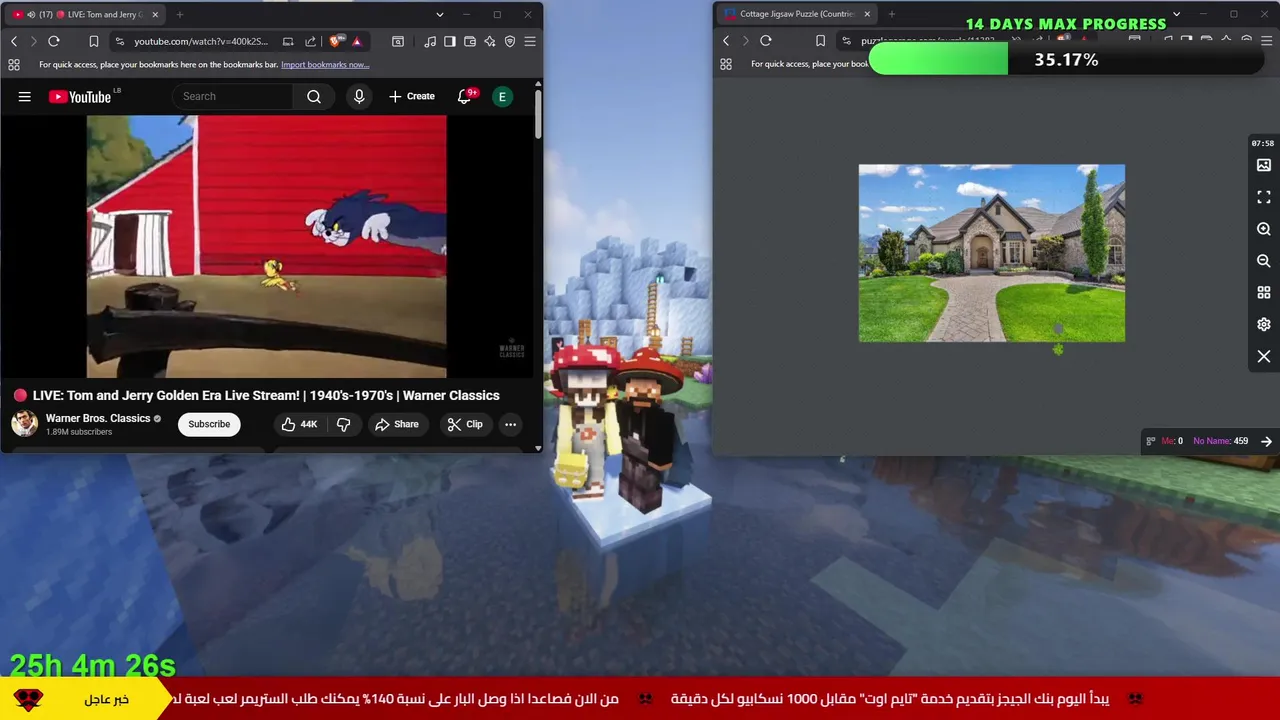Open site settings icon in YouTube address bar
Image resolution: width=1280 pixels, height=720 pixels.
click(120, 41)
